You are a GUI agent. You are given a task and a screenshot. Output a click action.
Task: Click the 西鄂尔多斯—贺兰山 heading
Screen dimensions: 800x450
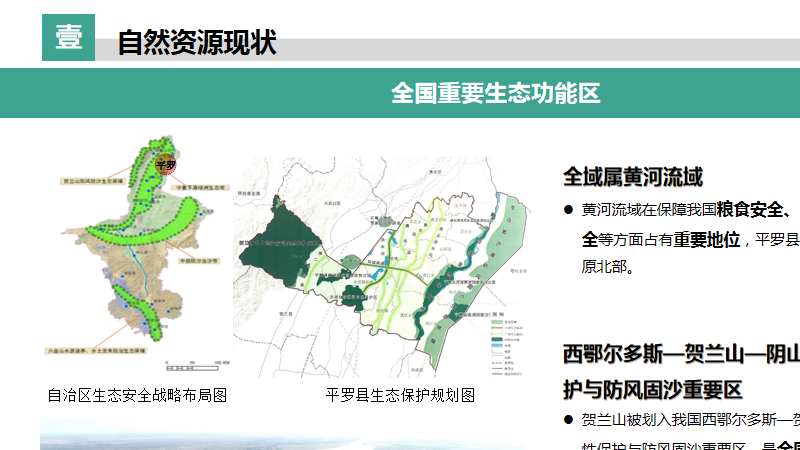coord(680,354)
